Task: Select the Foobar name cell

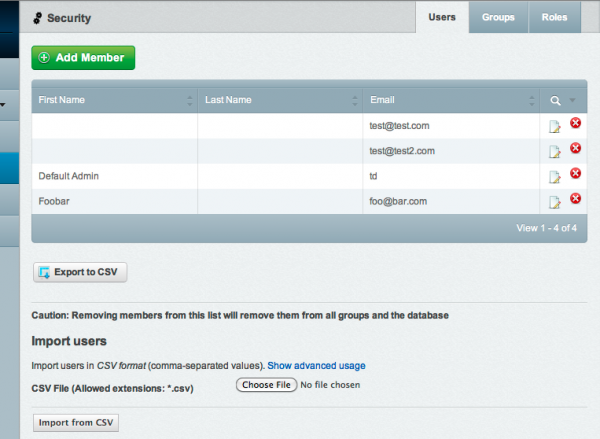Action: (114, 201)
